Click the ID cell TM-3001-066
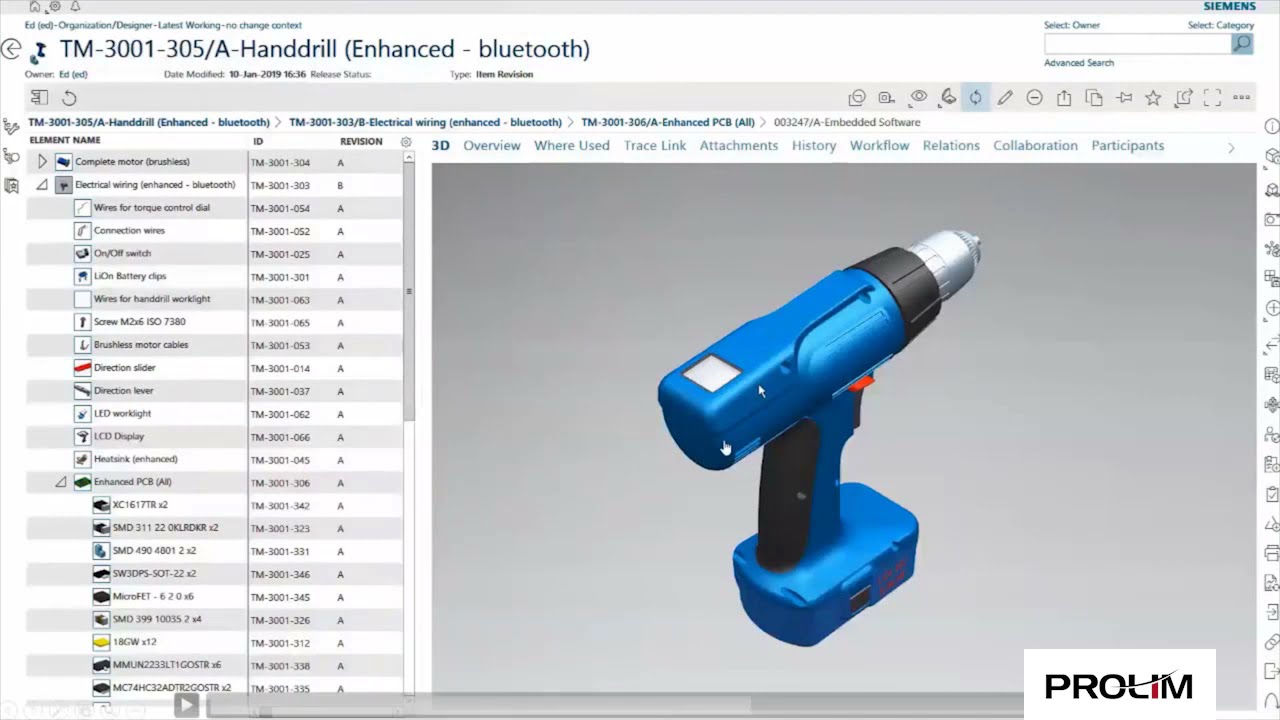Image resolution: width=1280 pixels, height=720 pixels. coord(280,438)
